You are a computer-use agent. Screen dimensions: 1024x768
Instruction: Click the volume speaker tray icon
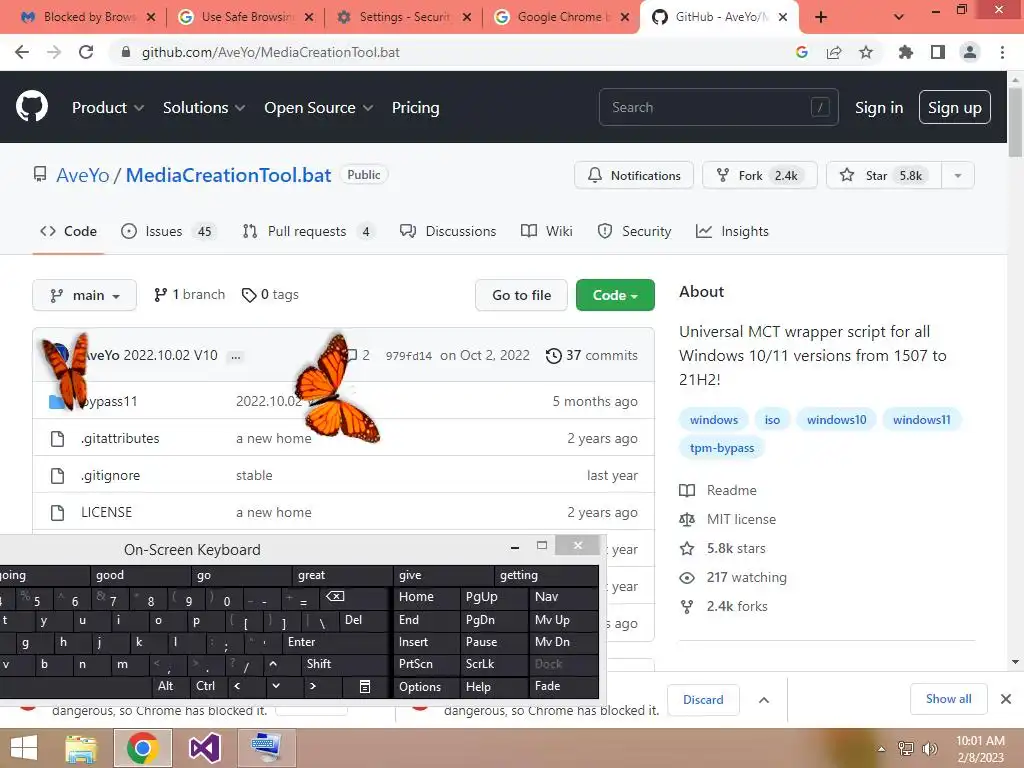[929, 748]
